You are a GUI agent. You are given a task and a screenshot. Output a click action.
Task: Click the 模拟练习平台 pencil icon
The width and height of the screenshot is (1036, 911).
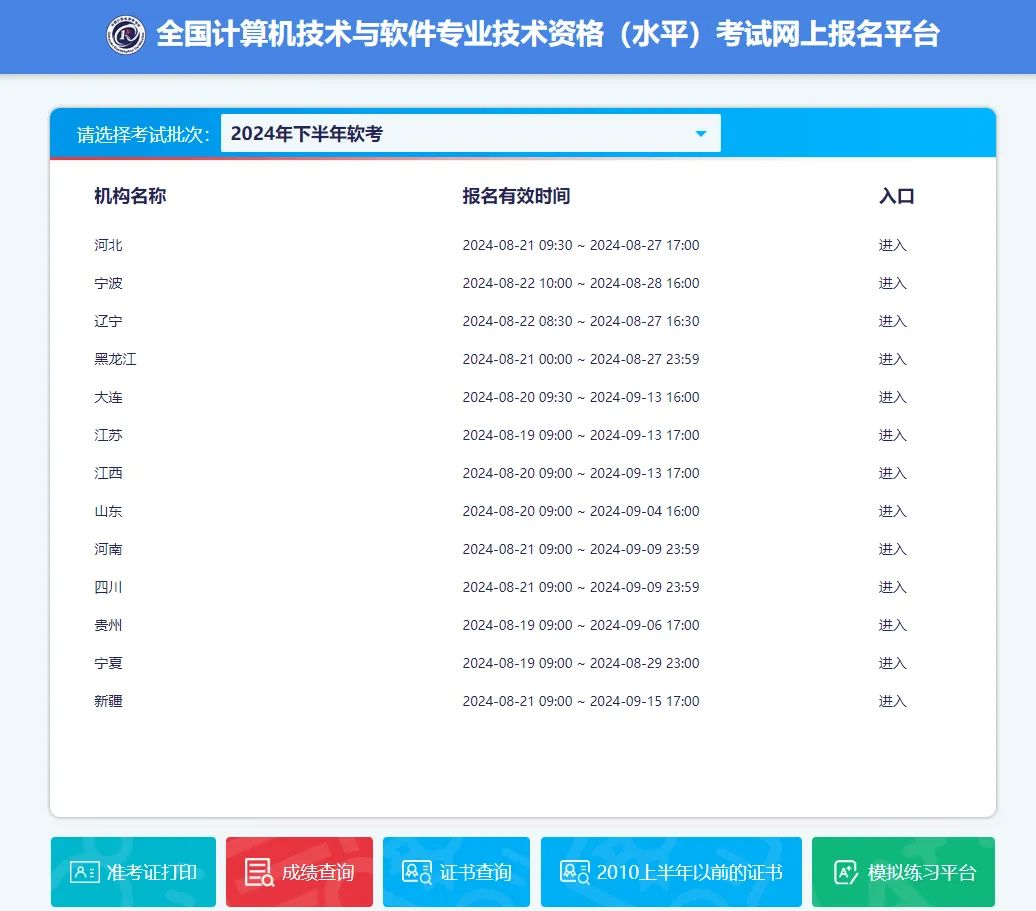pos(846,872)
